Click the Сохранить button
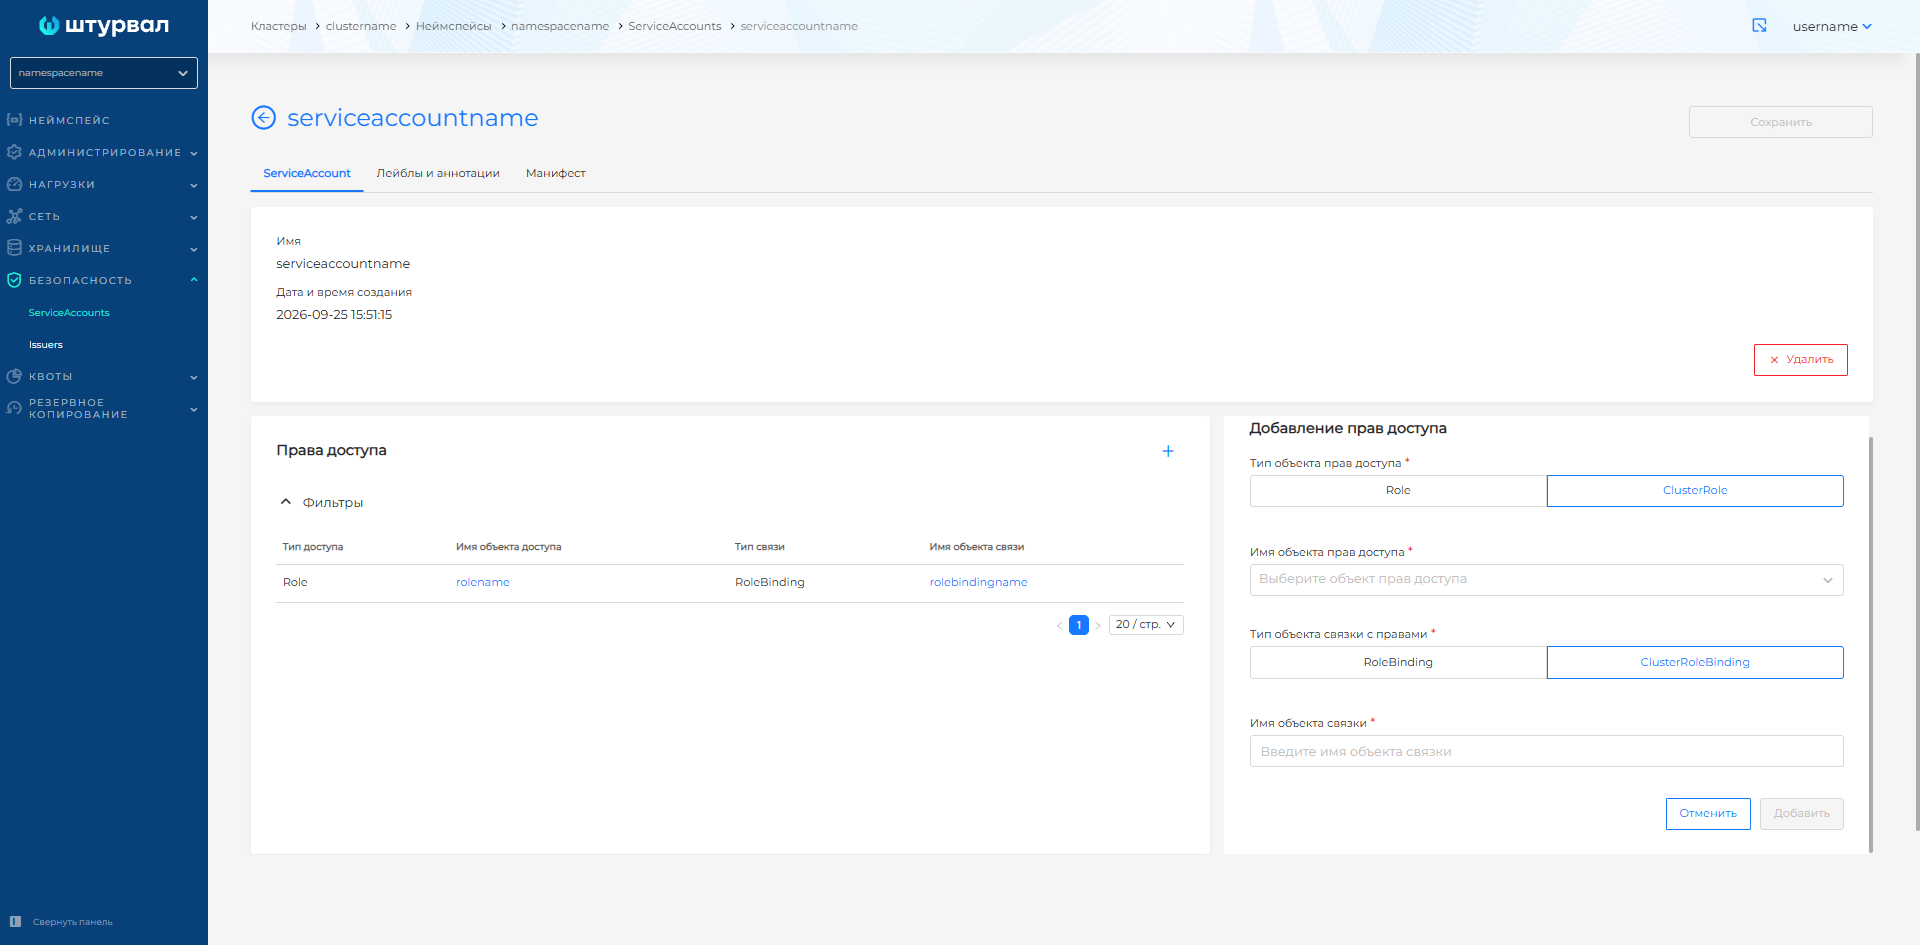 coord(1781,122)
